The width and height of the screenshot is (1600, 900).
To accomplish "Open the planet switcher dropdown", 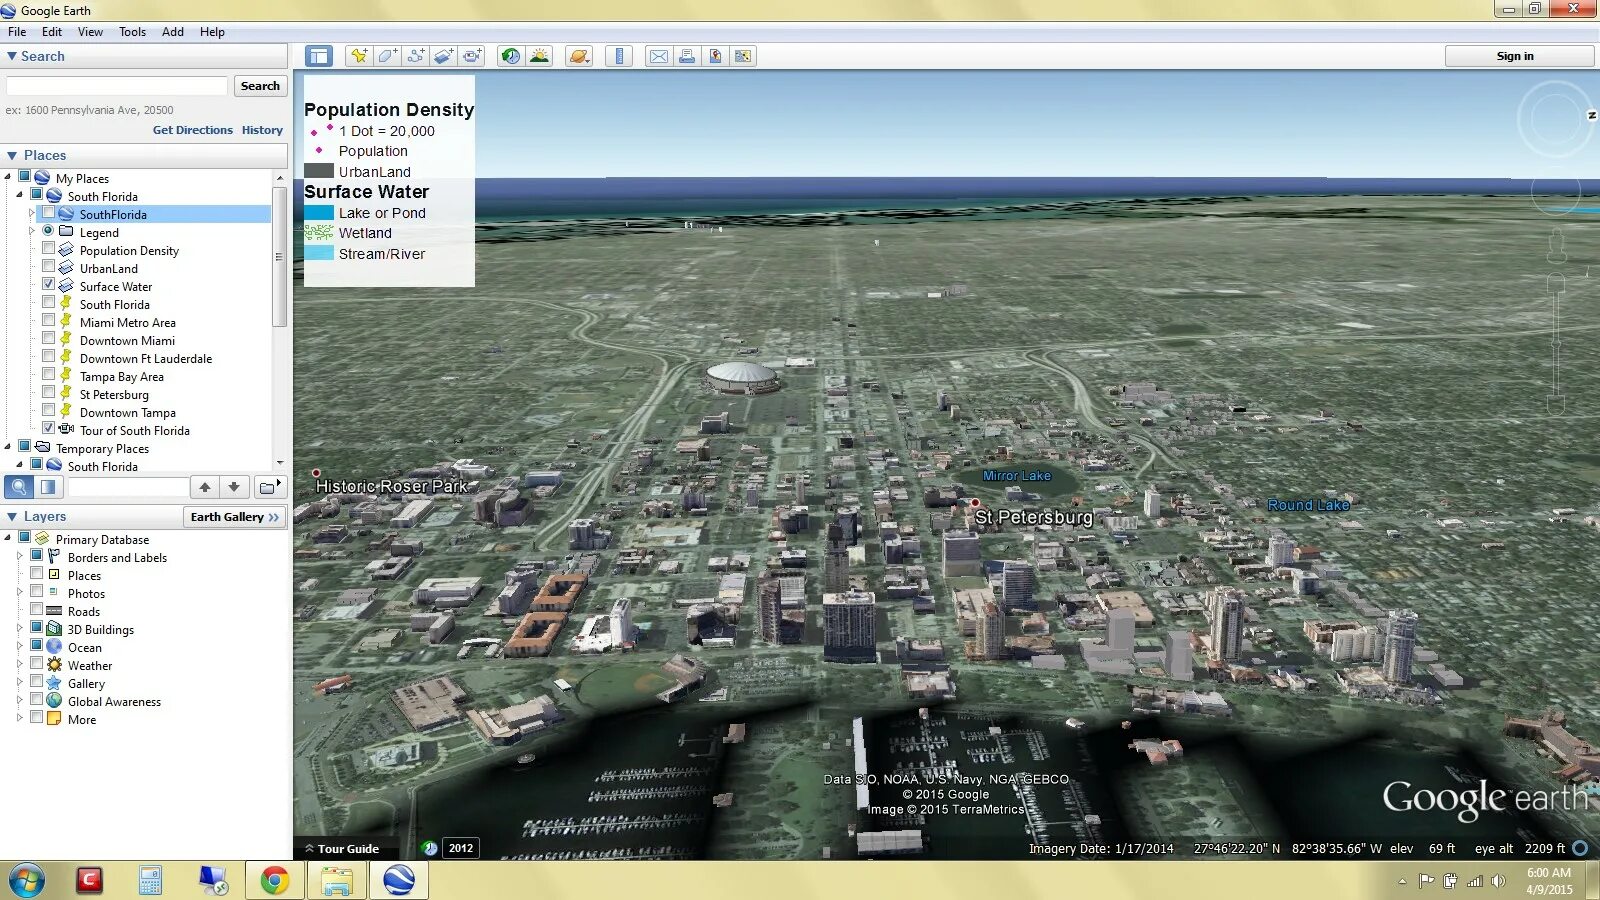I will pyautogui.click(x=579, y=56).
